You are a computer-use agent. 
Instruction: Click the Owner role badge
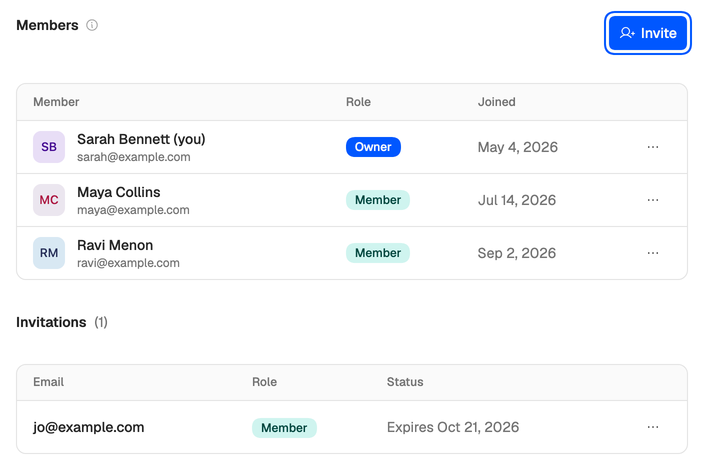click(x=373, y=147)
